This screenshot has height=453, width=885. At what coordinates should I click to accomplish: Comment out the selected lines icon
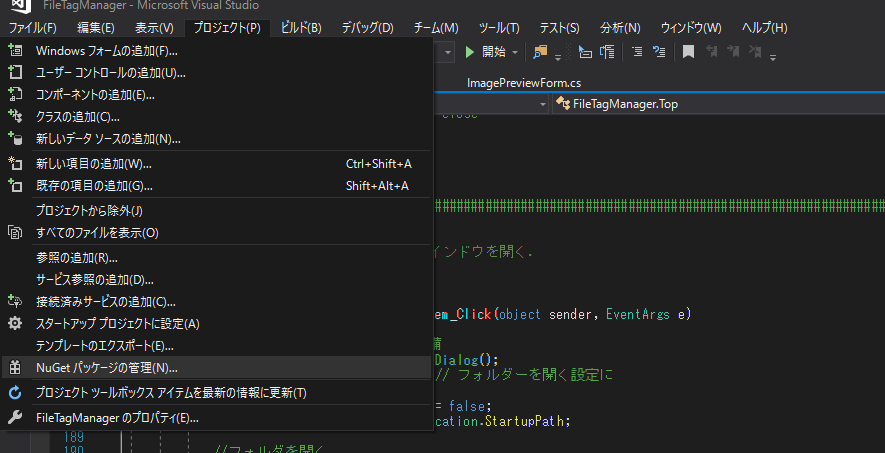pos(637,52)
